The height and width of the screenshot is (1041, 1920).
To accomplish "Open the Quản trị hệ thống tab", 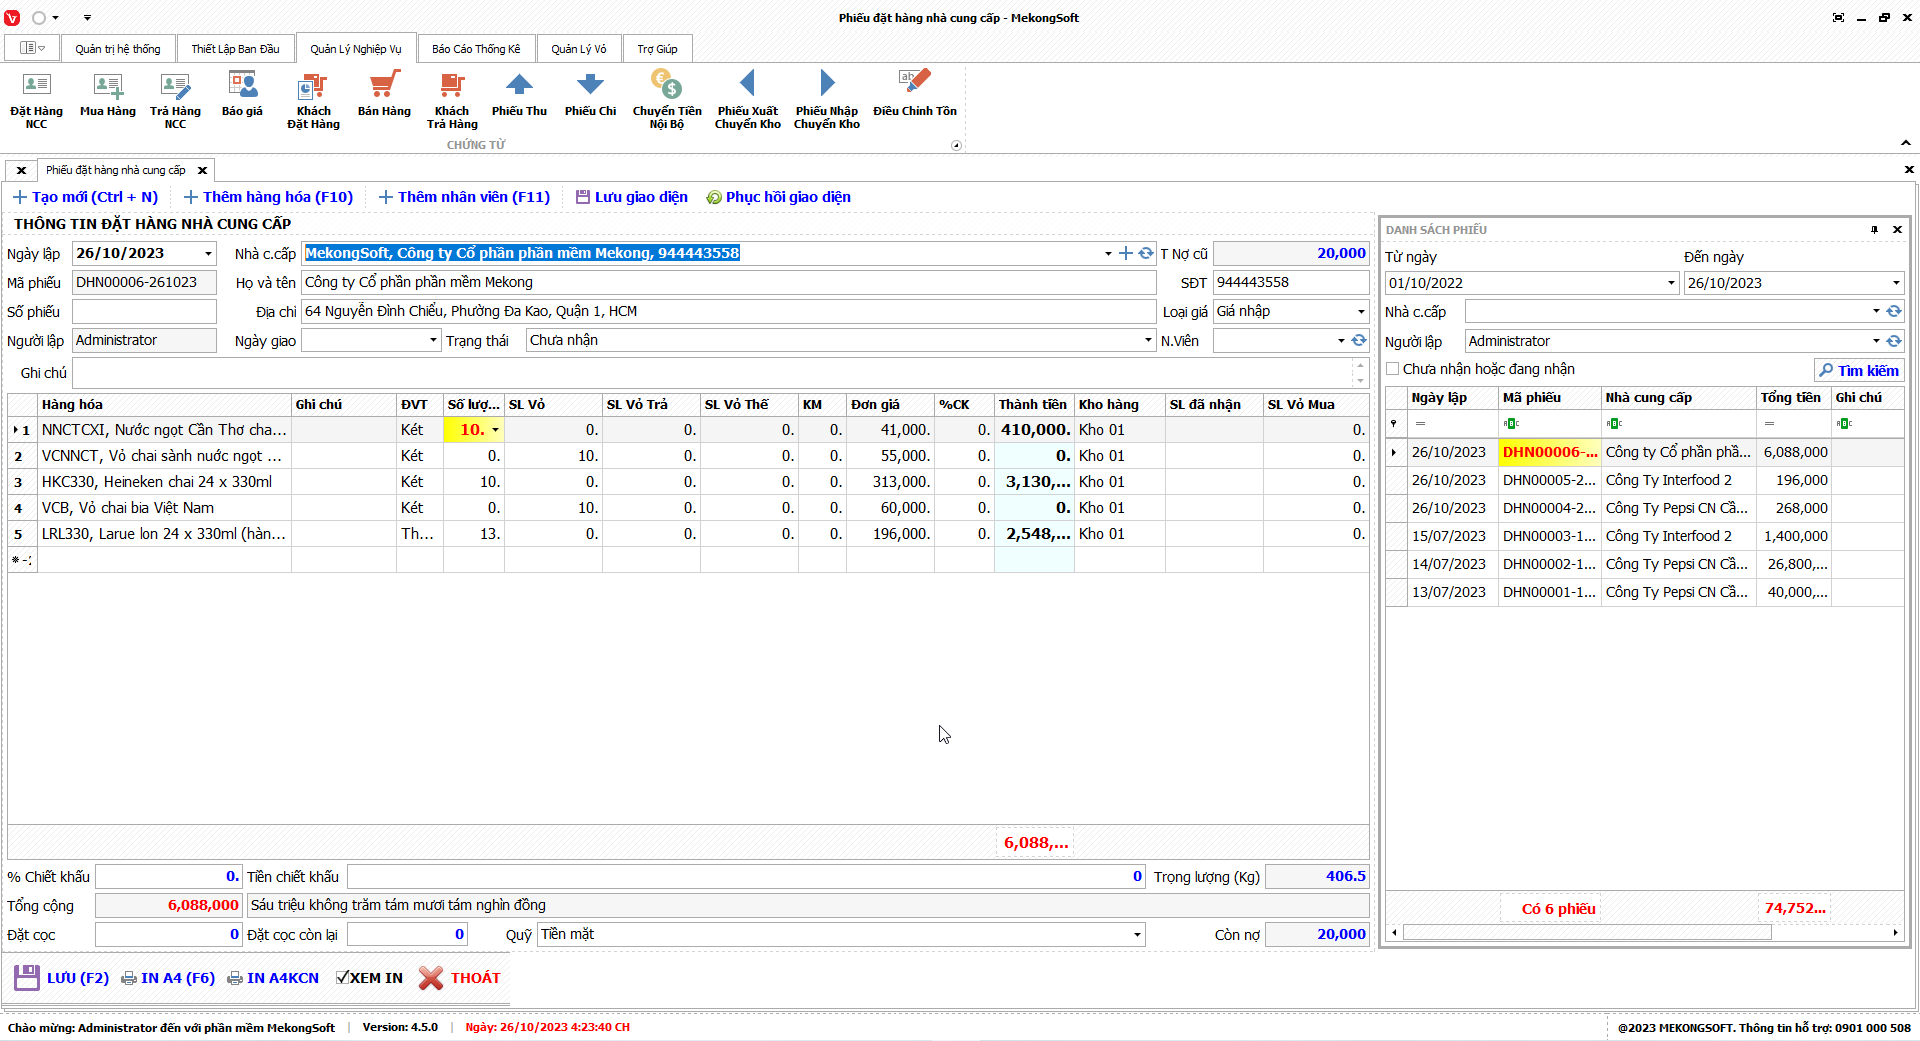I will [117, 49].
